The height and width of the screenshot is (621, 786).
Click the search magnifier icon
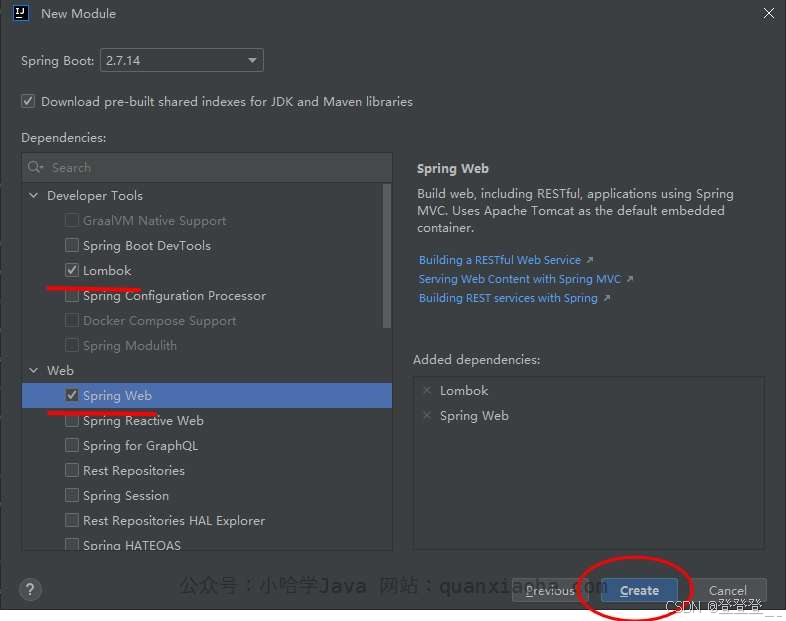tap(35, 167)
